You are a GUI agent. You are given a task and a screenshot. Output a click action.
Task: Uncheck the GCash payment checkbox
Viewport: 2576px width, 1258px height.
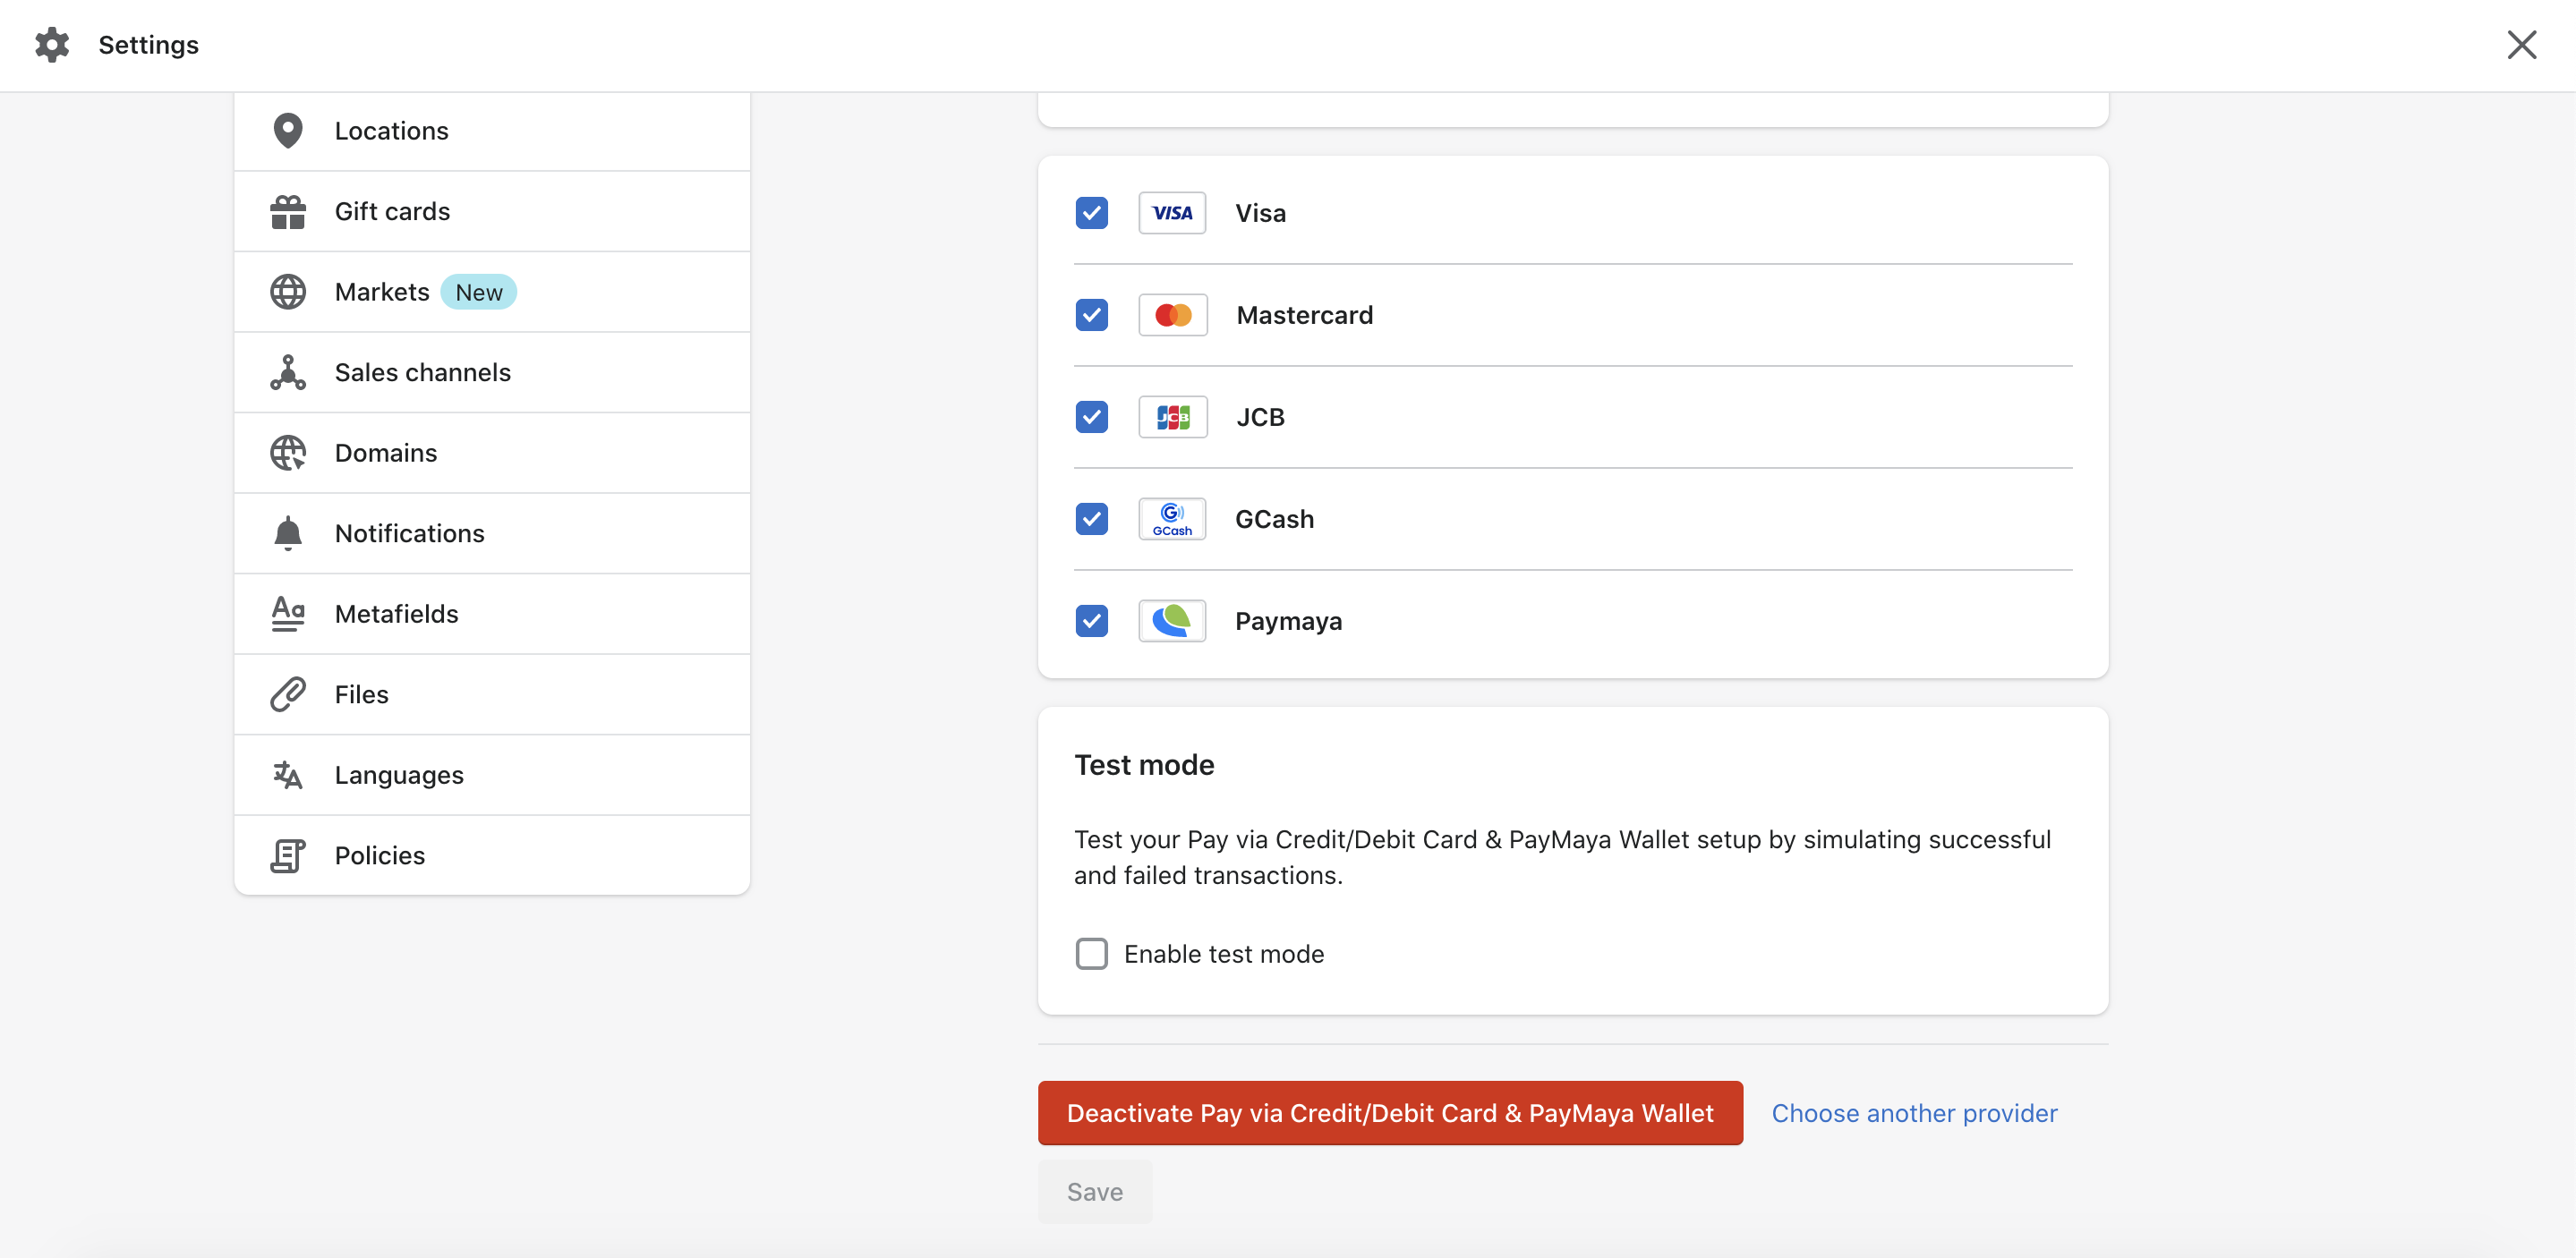pos(1091,519)
